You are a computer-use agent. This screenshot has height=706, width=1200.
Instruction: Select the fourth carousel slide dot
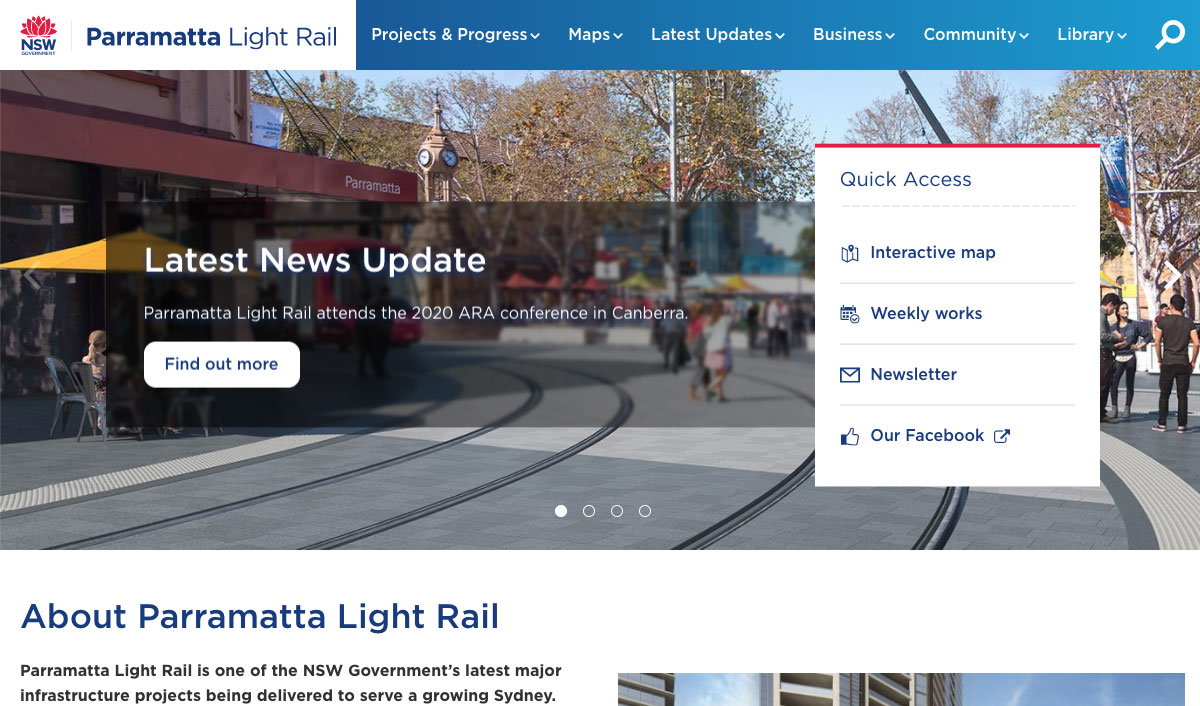click(x=645, y=511)
